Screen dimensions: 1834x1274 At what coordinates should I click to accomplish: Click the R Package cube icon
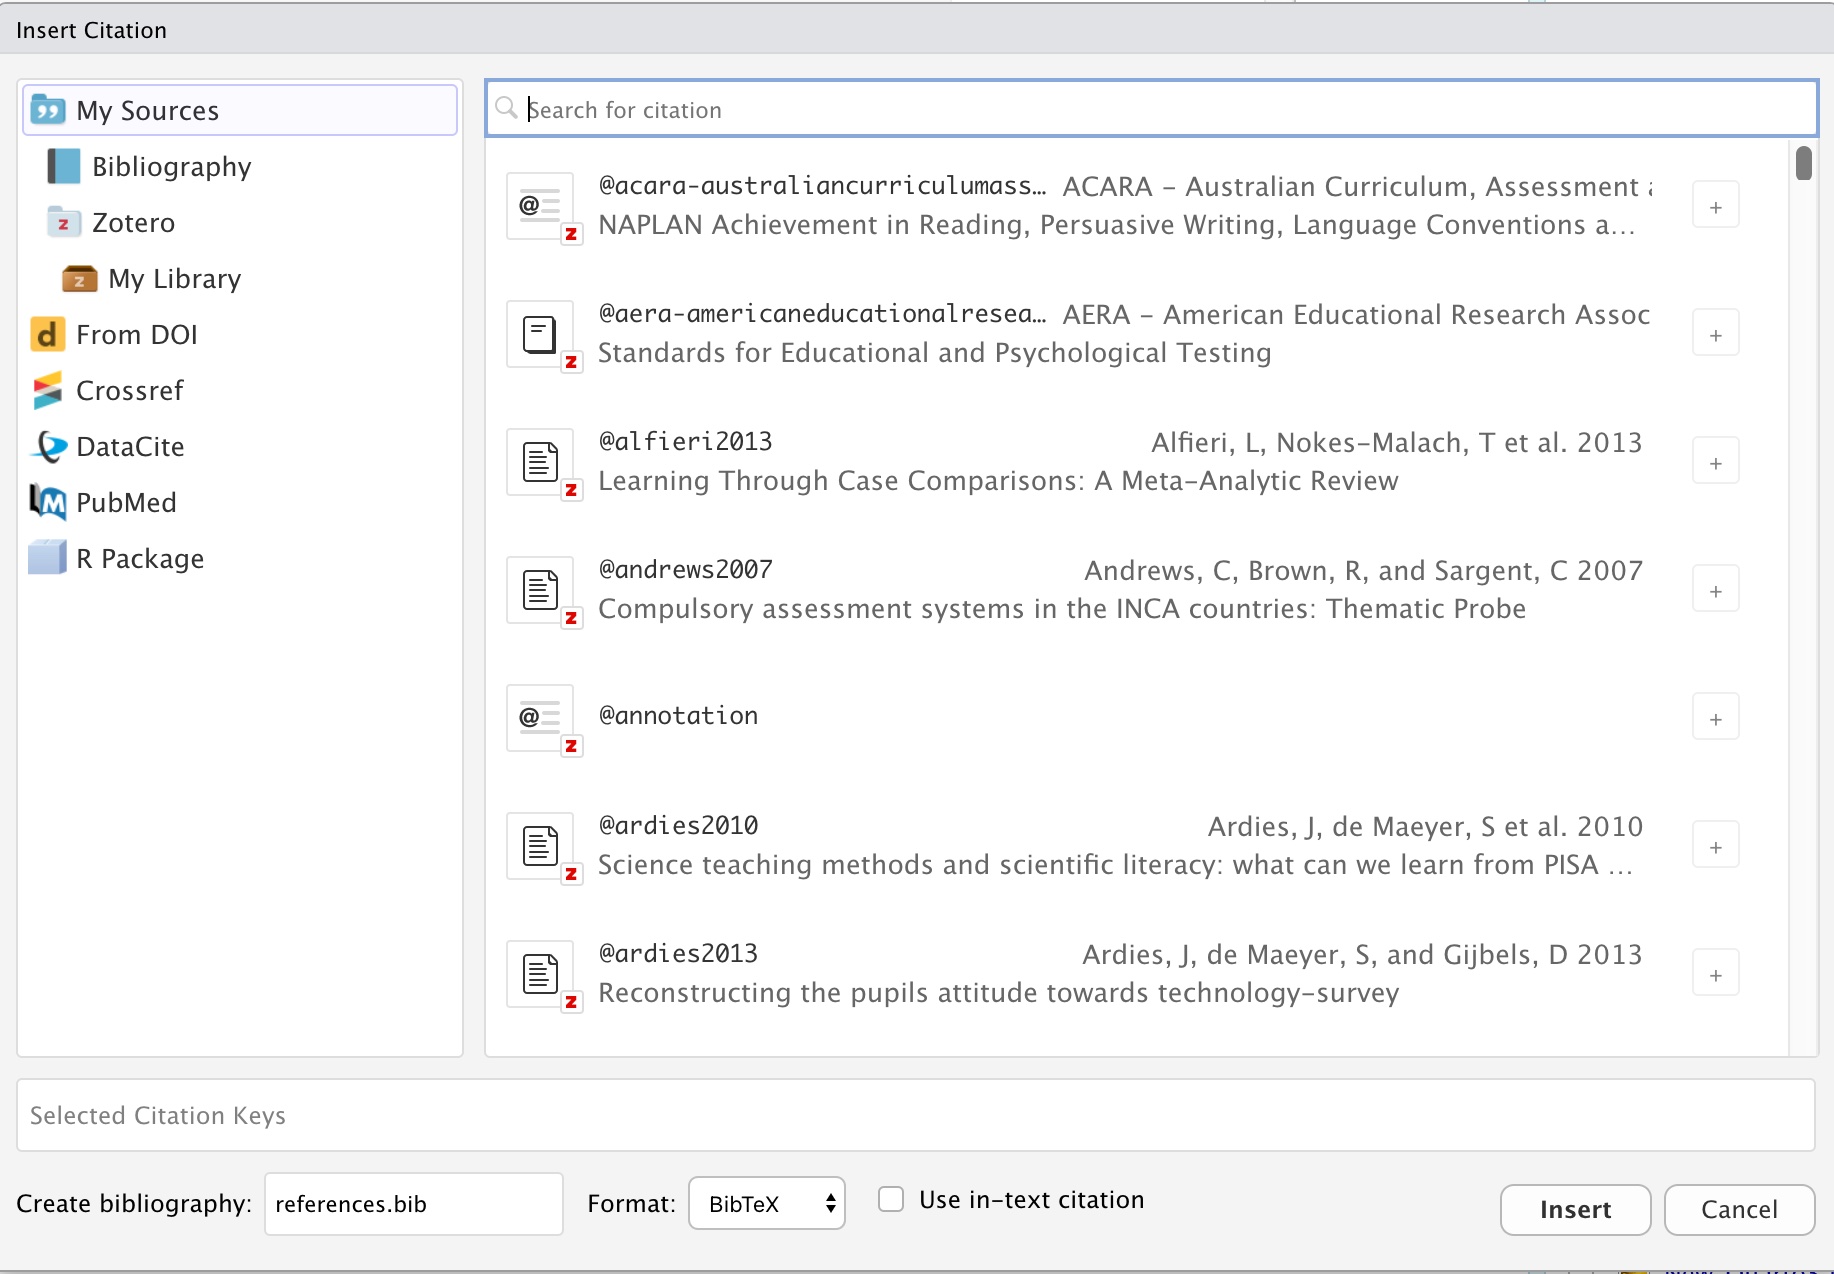tap(47, 558)
